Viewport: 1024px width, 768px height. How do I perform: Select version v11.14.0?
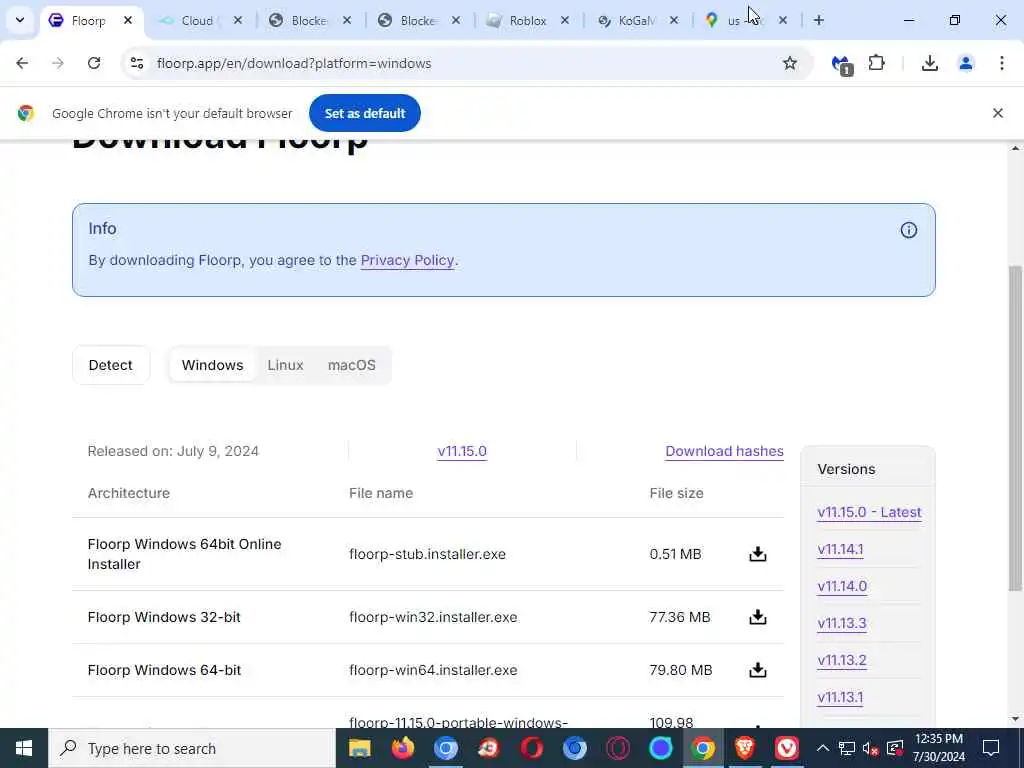842,586
